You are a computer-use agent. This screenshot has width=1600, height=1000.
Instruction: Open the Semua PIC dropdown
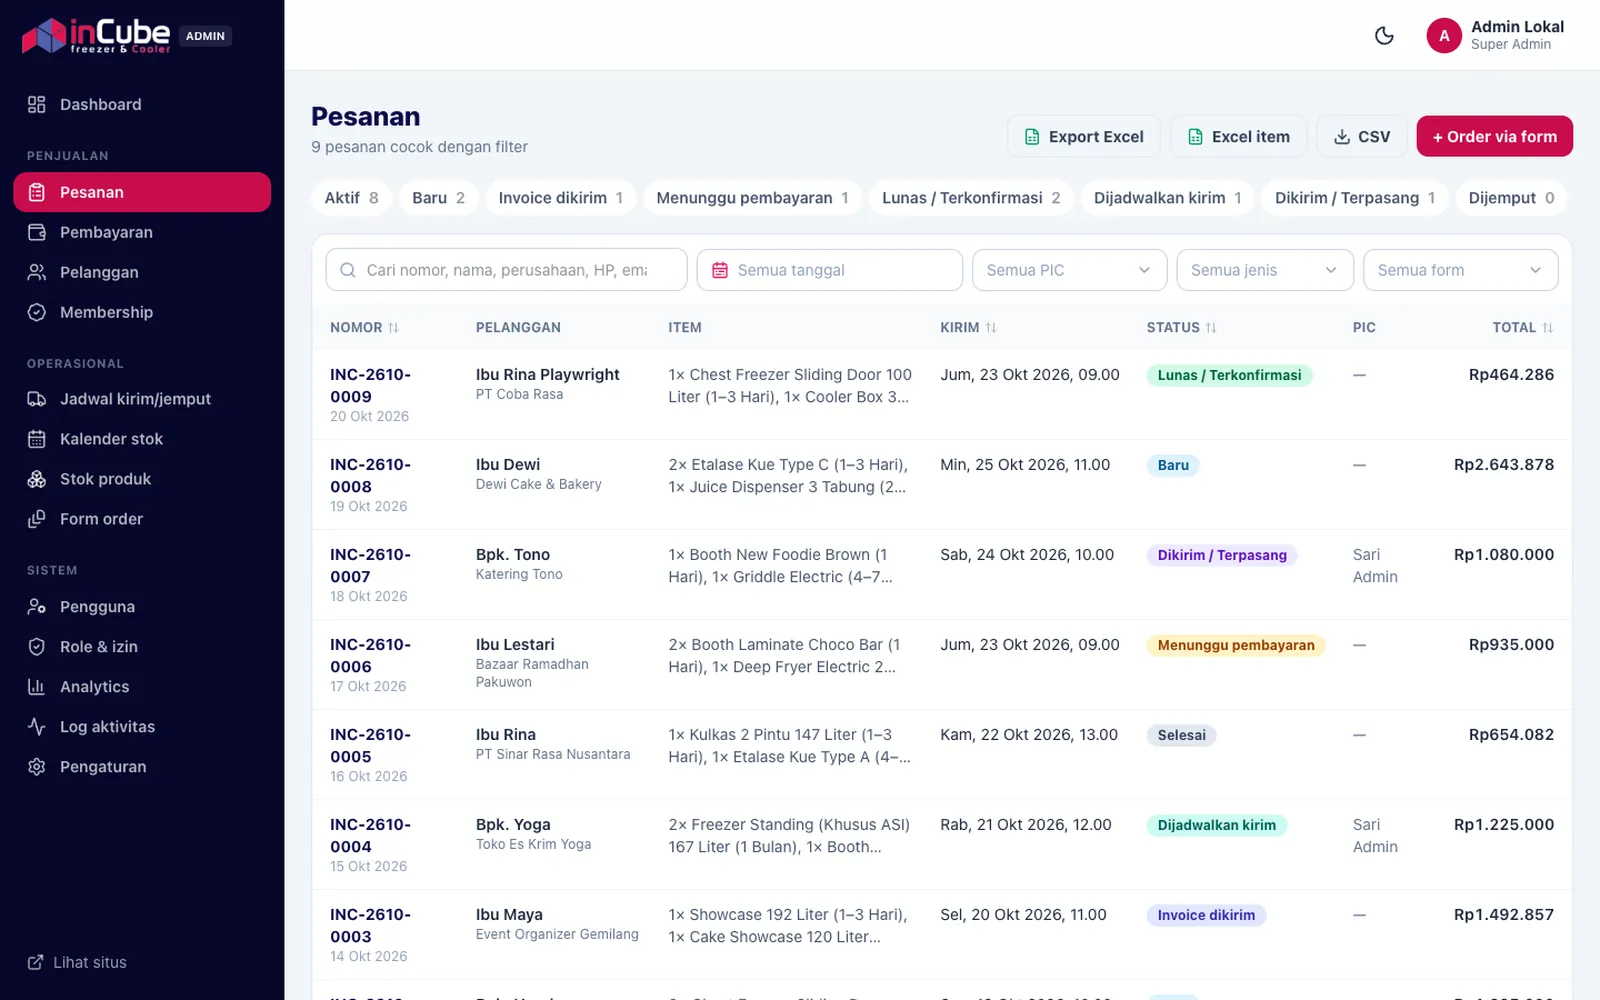click(x=1069, y=270)
